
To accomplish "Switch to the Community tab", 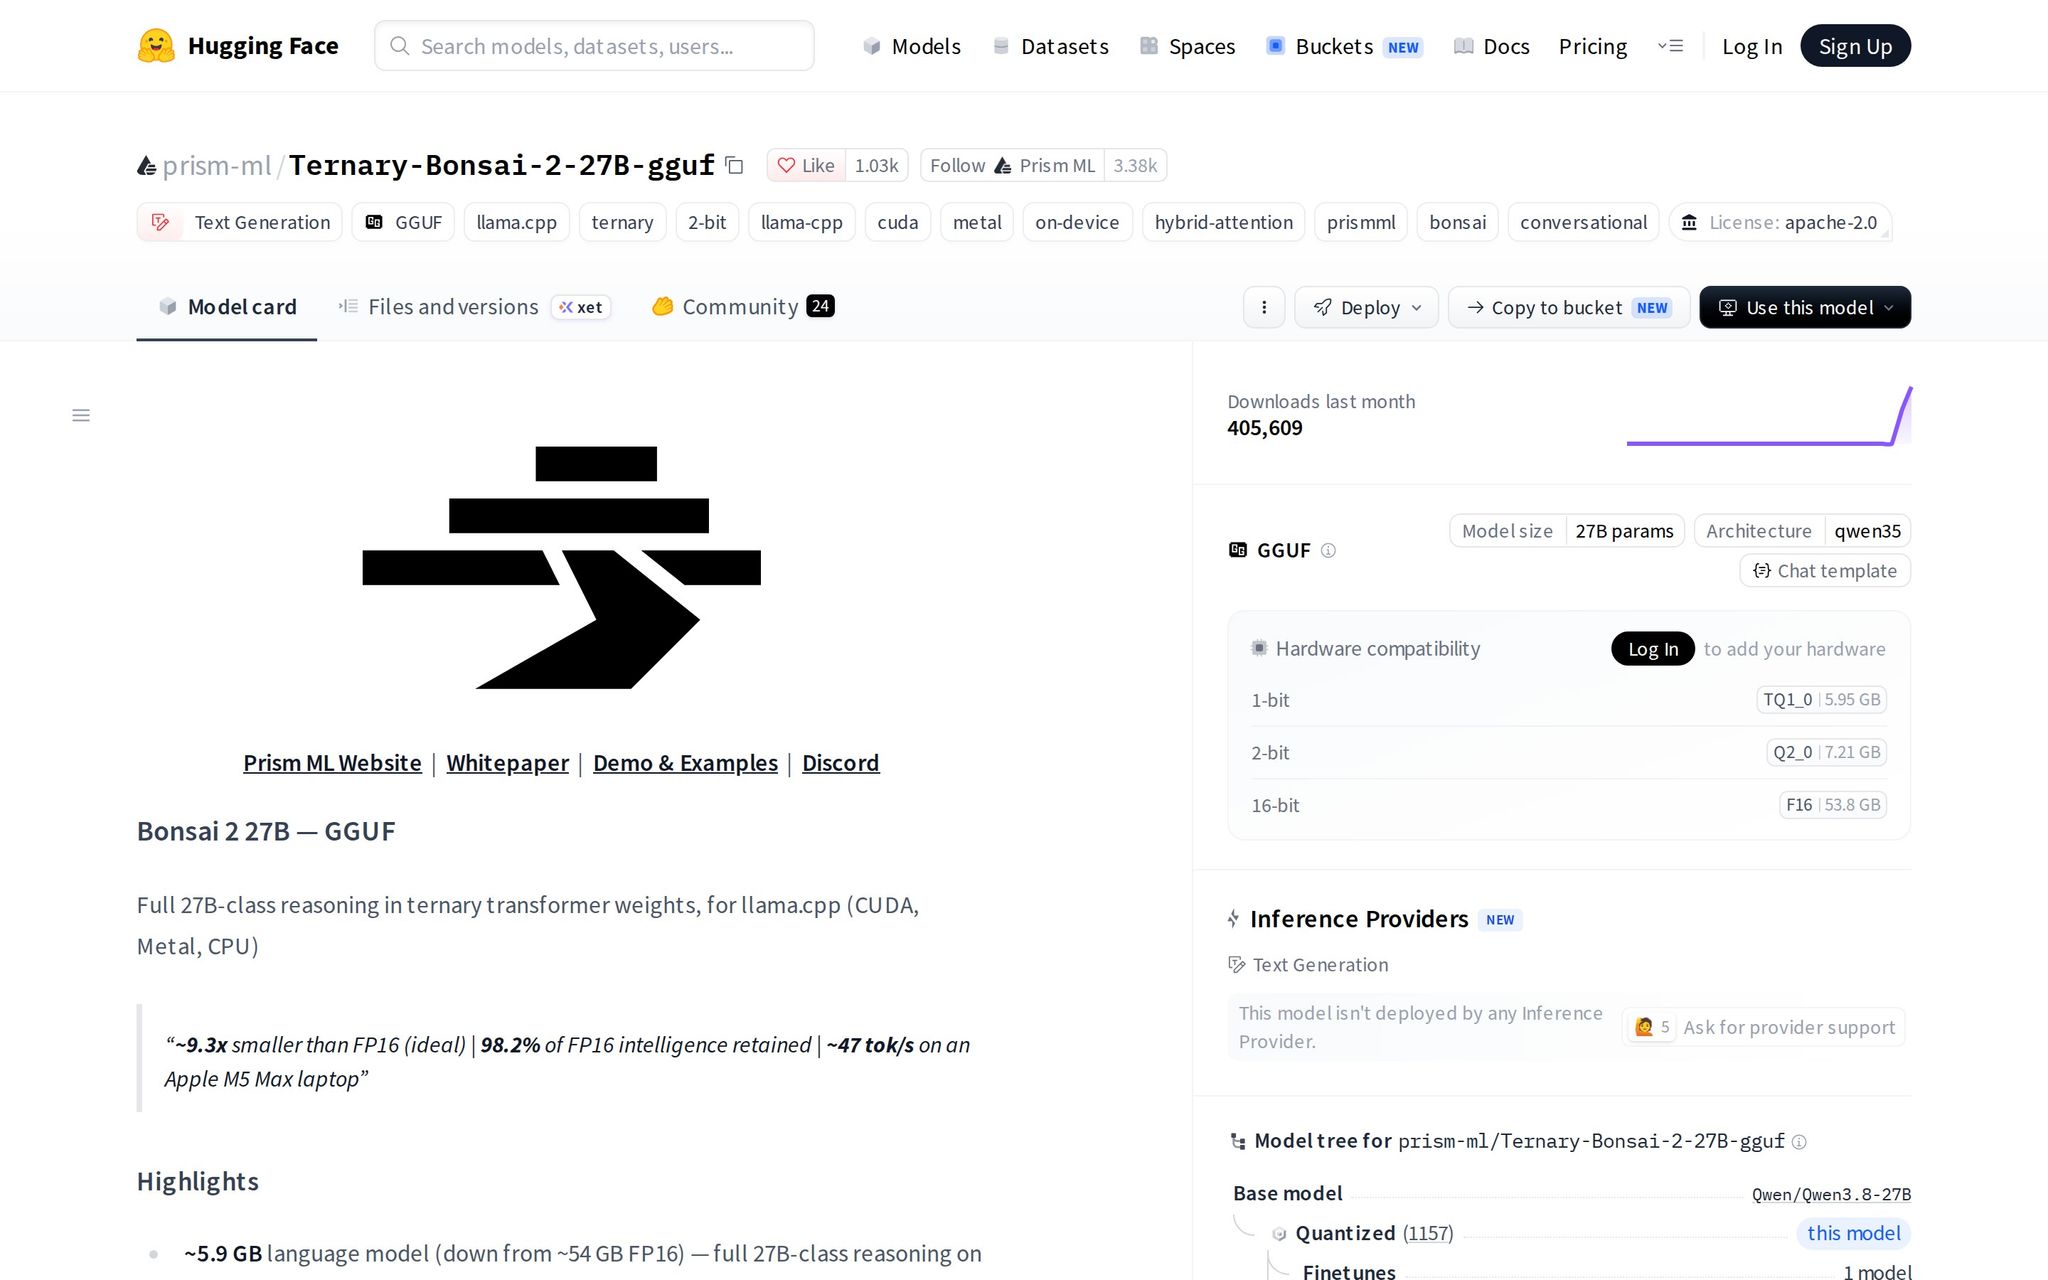I will click(x=743, y=307).
